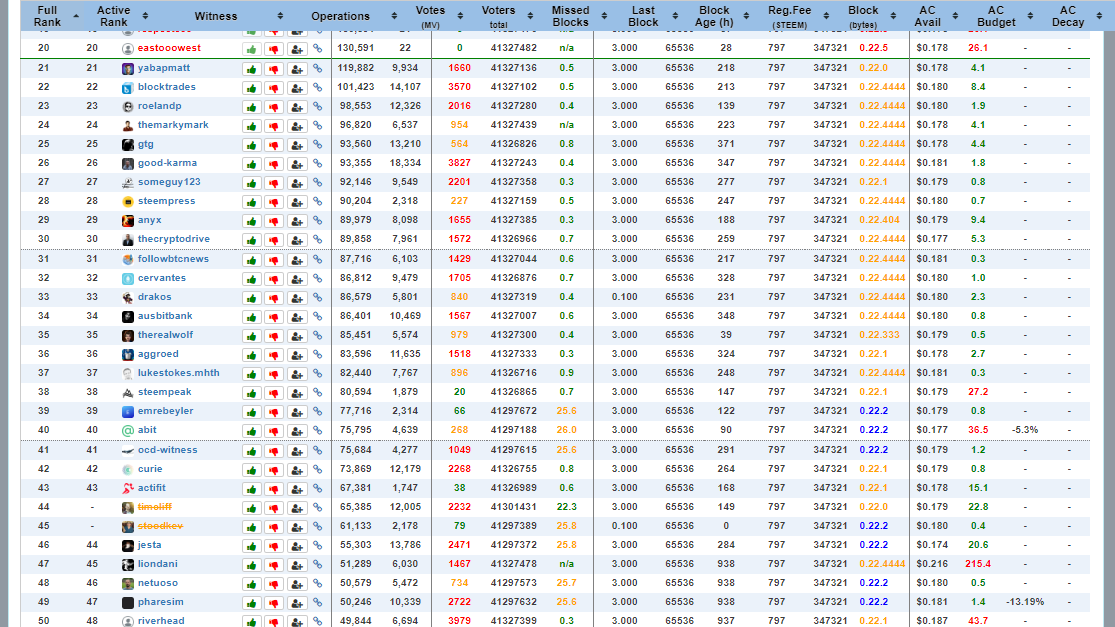Sort table by Block Age (h) header
1115x627 pixels.
pos(714,16)
